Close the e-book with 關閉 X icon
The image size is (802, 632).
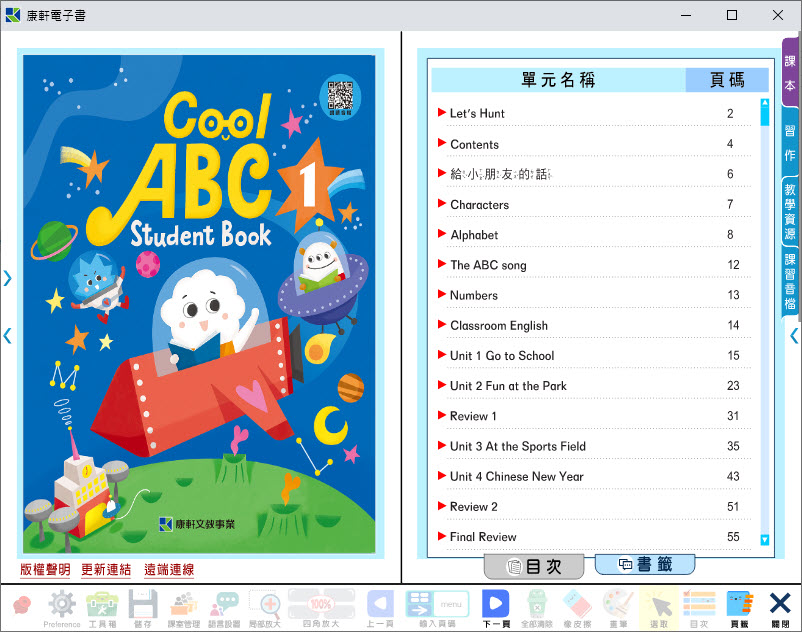click(x=780, y=606)
